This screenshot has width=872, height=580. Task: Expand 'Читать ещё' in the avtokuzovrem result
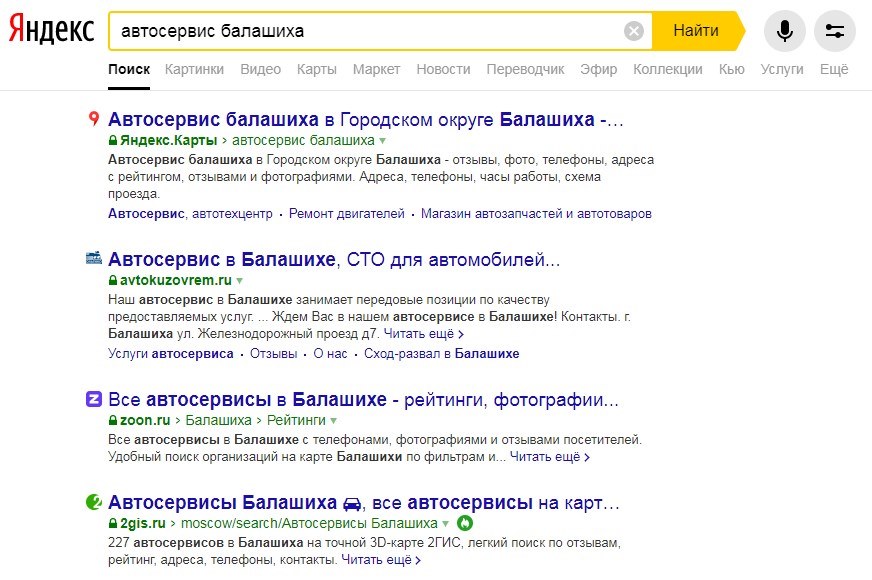click(423, 334)
